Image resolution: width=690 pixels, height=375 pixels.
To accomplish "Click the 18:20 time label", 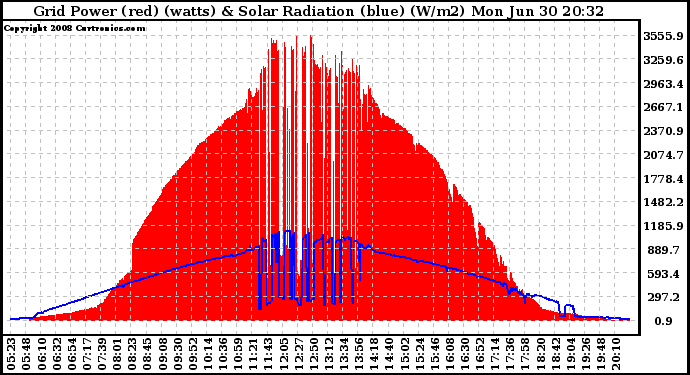I will pyautogui.click(x=540, y=354).
